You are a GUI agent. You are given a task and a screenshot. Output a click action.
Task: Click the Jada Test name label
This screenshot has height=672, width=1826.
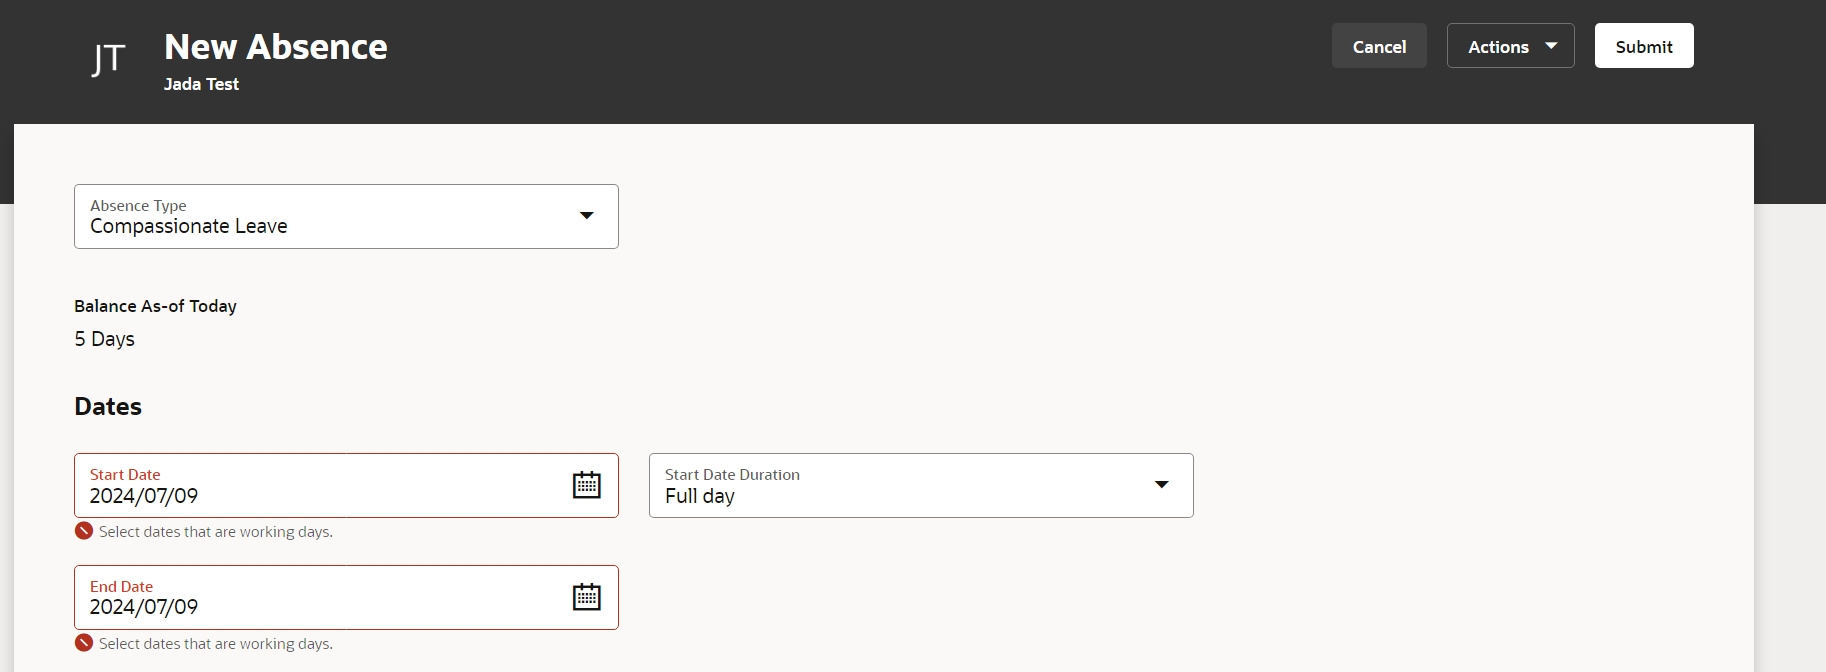point(201,84)
